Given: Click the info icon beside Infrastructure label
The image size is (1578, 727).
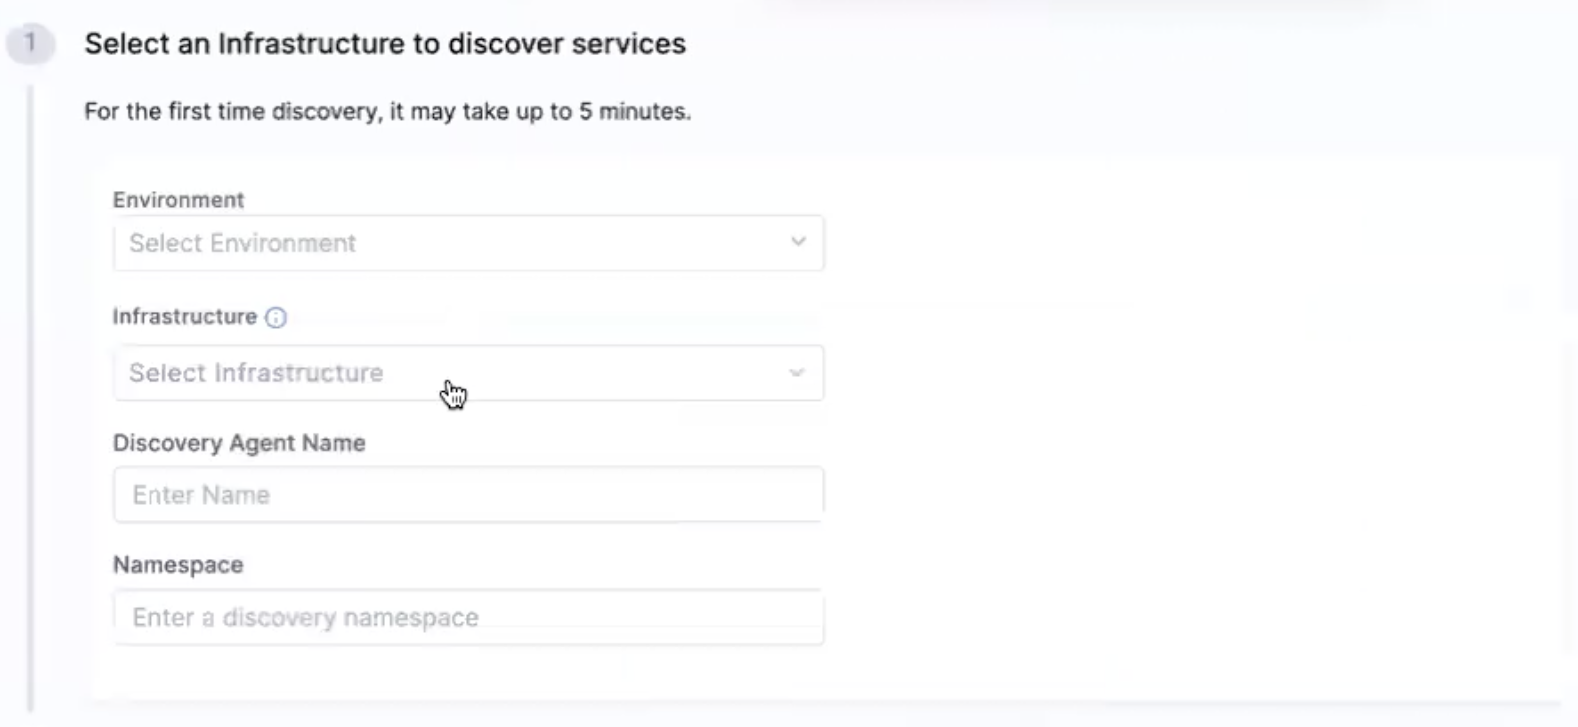Looking at the screenshot, I should [276, 318].
